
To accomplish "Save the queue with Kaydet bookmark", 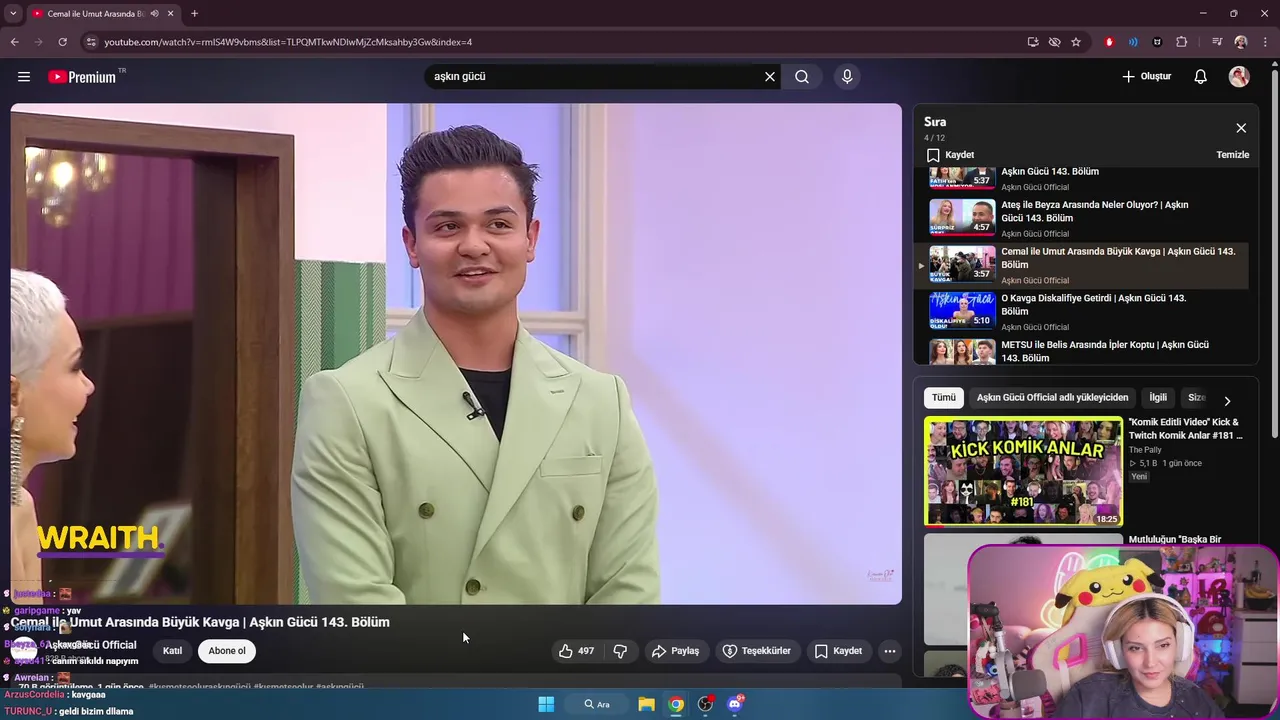I will (x=950, y=155).
